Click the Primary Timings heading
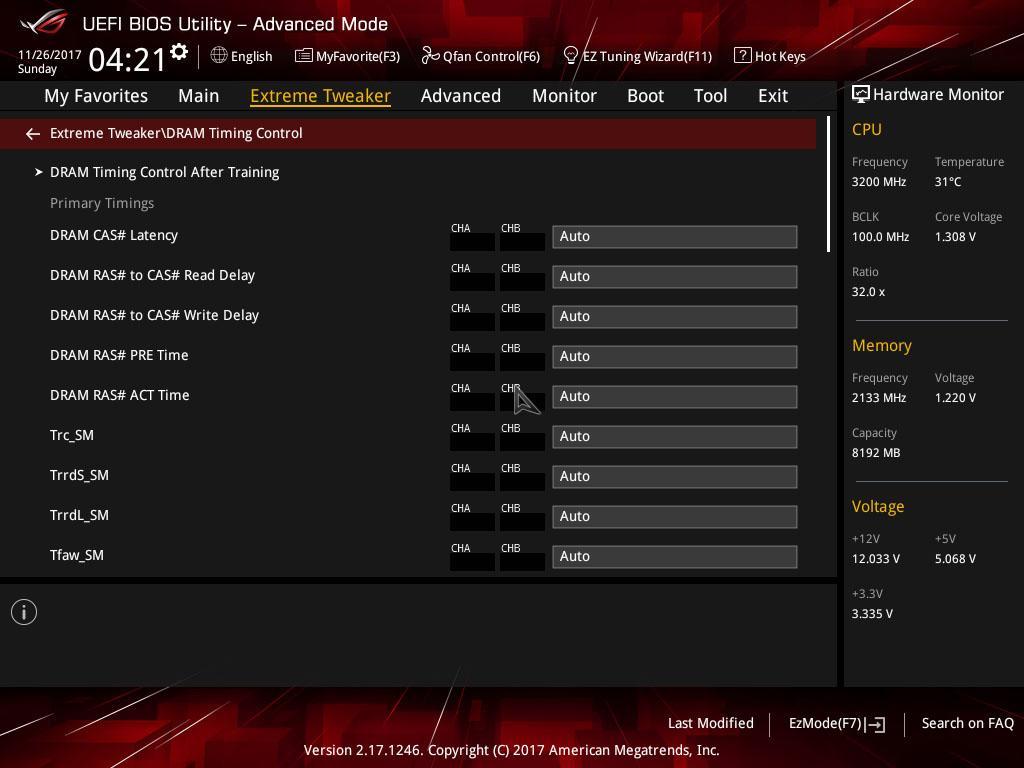The image size is (1024, 768). pyautogui.click(x=102, y=203)
